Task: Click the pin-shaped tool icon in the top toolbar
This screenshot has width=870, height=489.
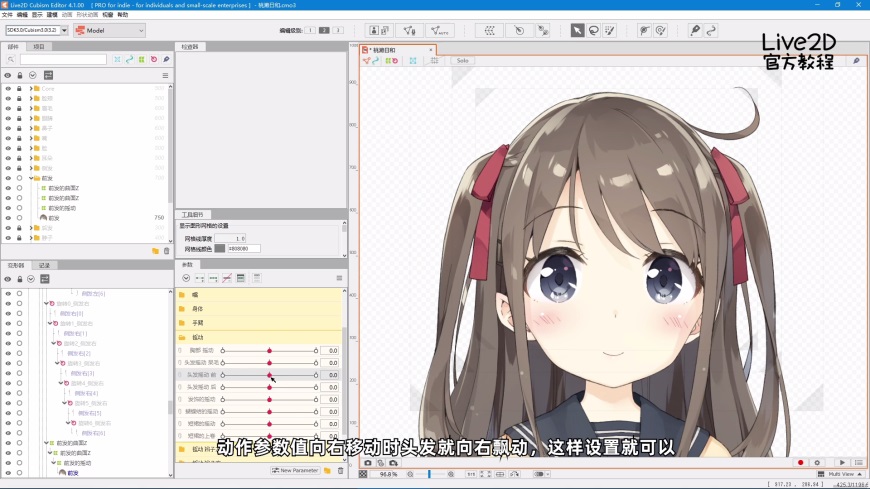Action: click(x=695, y=31)
